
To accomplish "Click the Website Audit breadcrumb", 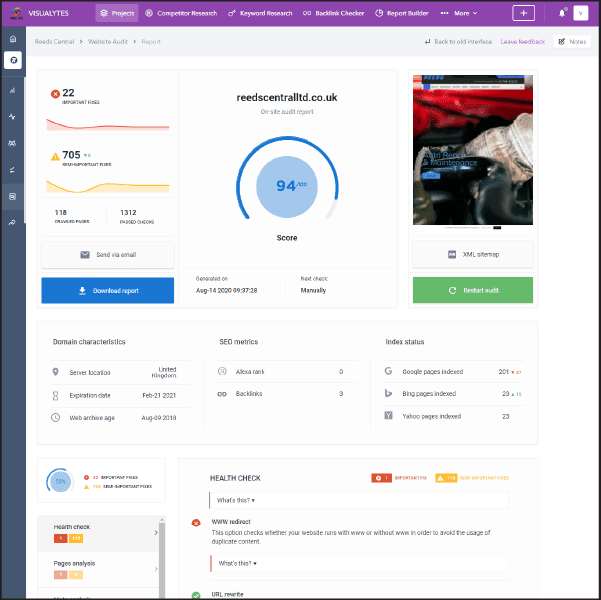I will [x=108, y=41].
